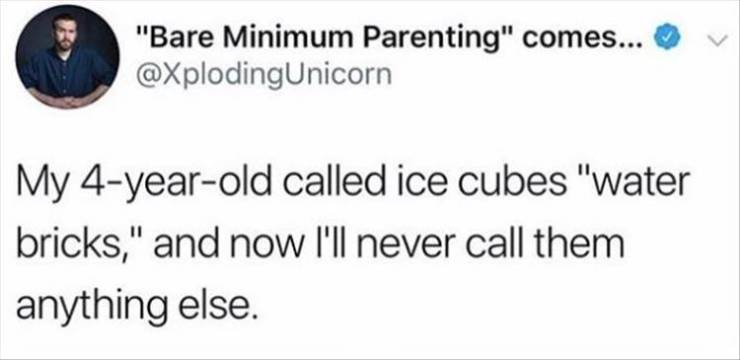This screenshot has height=360, width=740.
Task: Select the tweet body text
Action: click(x=350, y=244)
